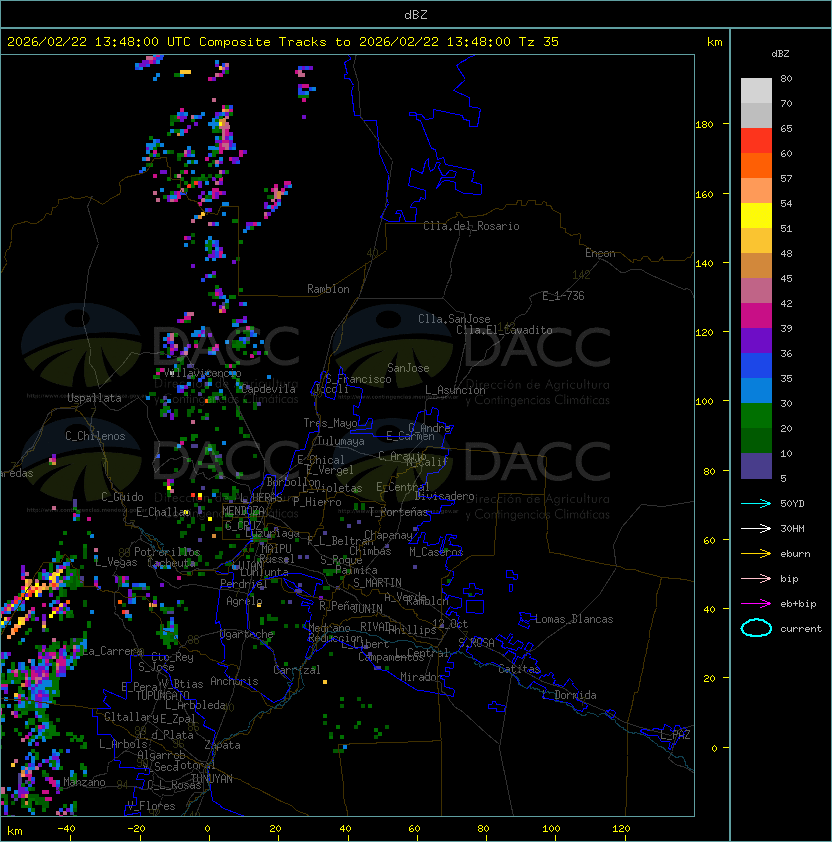Select the green 30-20 dBZ swatch

tap(756, 416)
